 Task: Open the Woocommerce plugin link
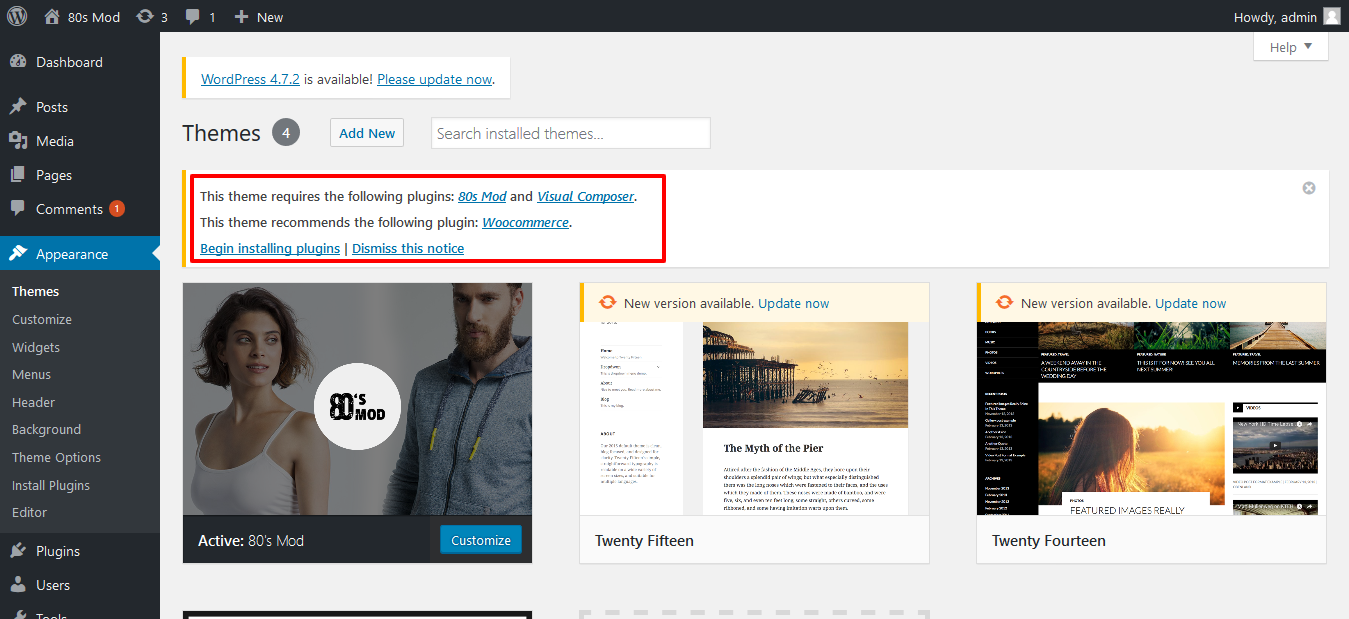tap(526, 223)
